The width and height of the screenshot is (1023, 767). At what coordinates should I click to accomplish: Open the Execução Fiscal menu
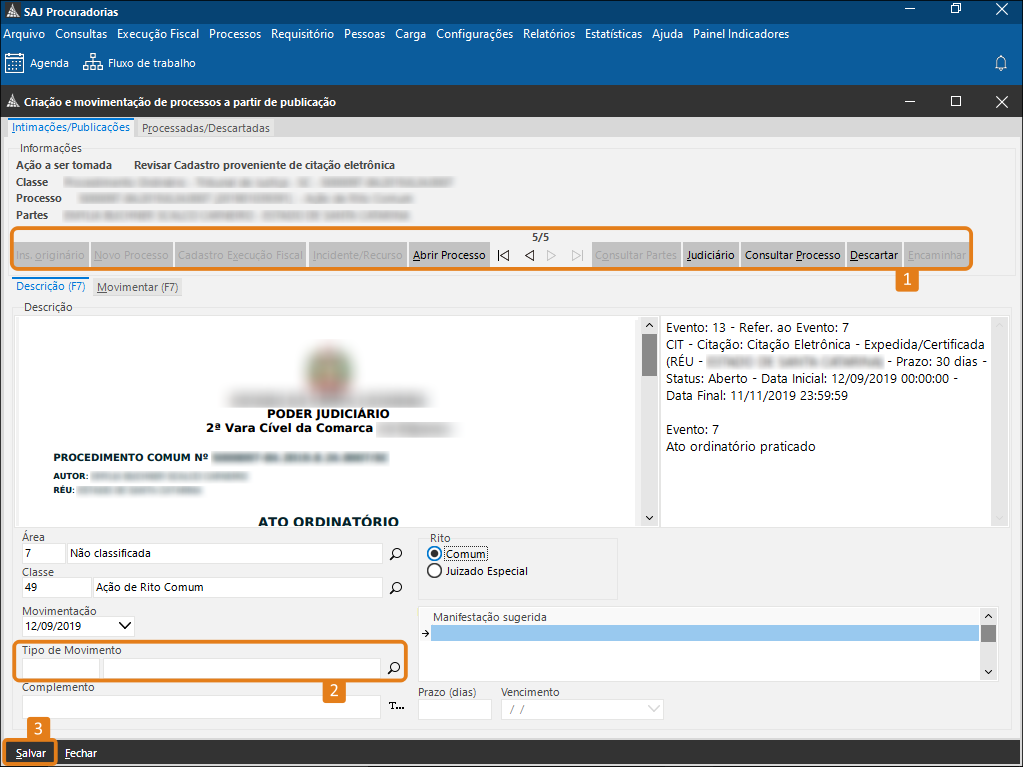tap(158, 34)
